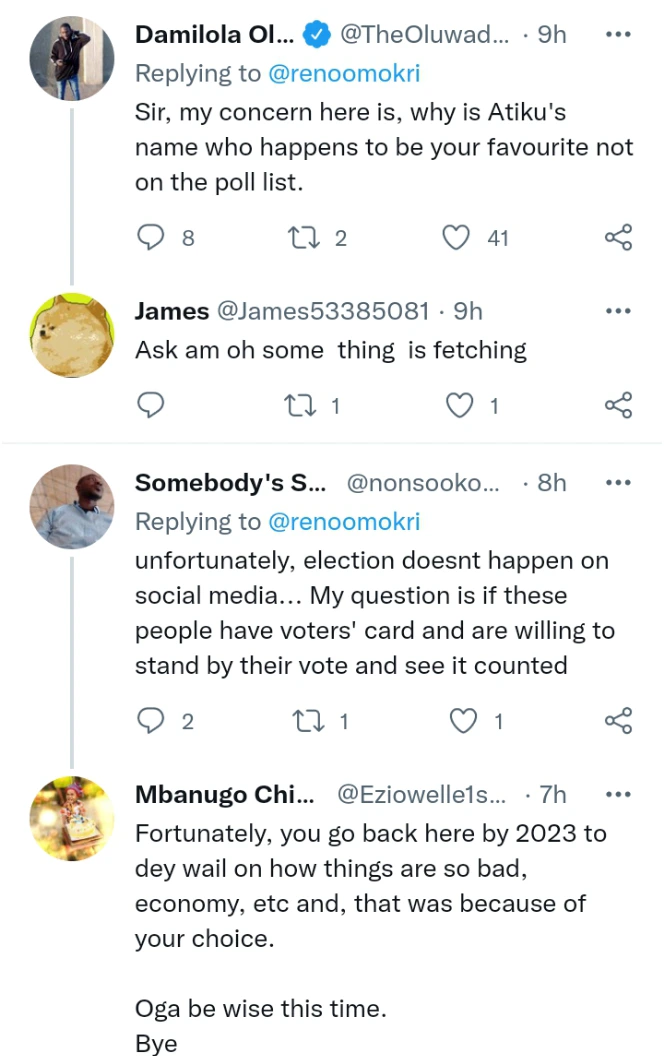664x1056 pixels.
Task: View James's dog profile picture
Action: (71, 335)
